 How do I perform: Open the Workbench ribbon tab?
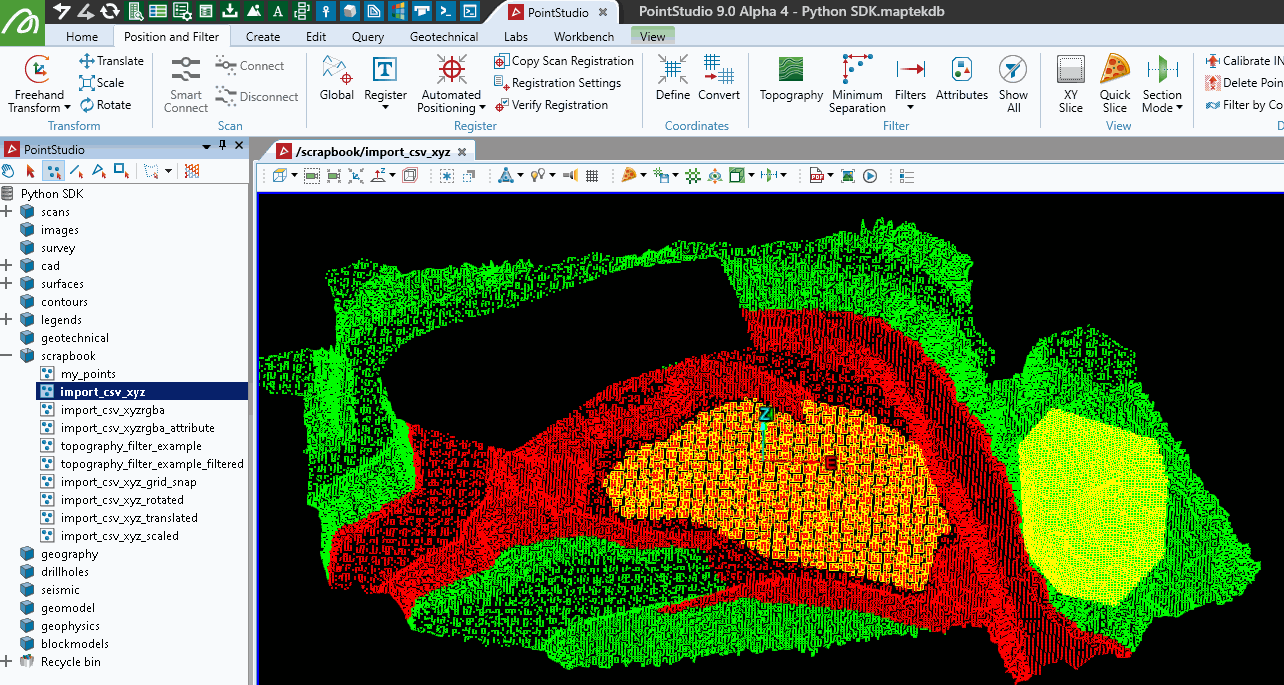coord(584,37)
